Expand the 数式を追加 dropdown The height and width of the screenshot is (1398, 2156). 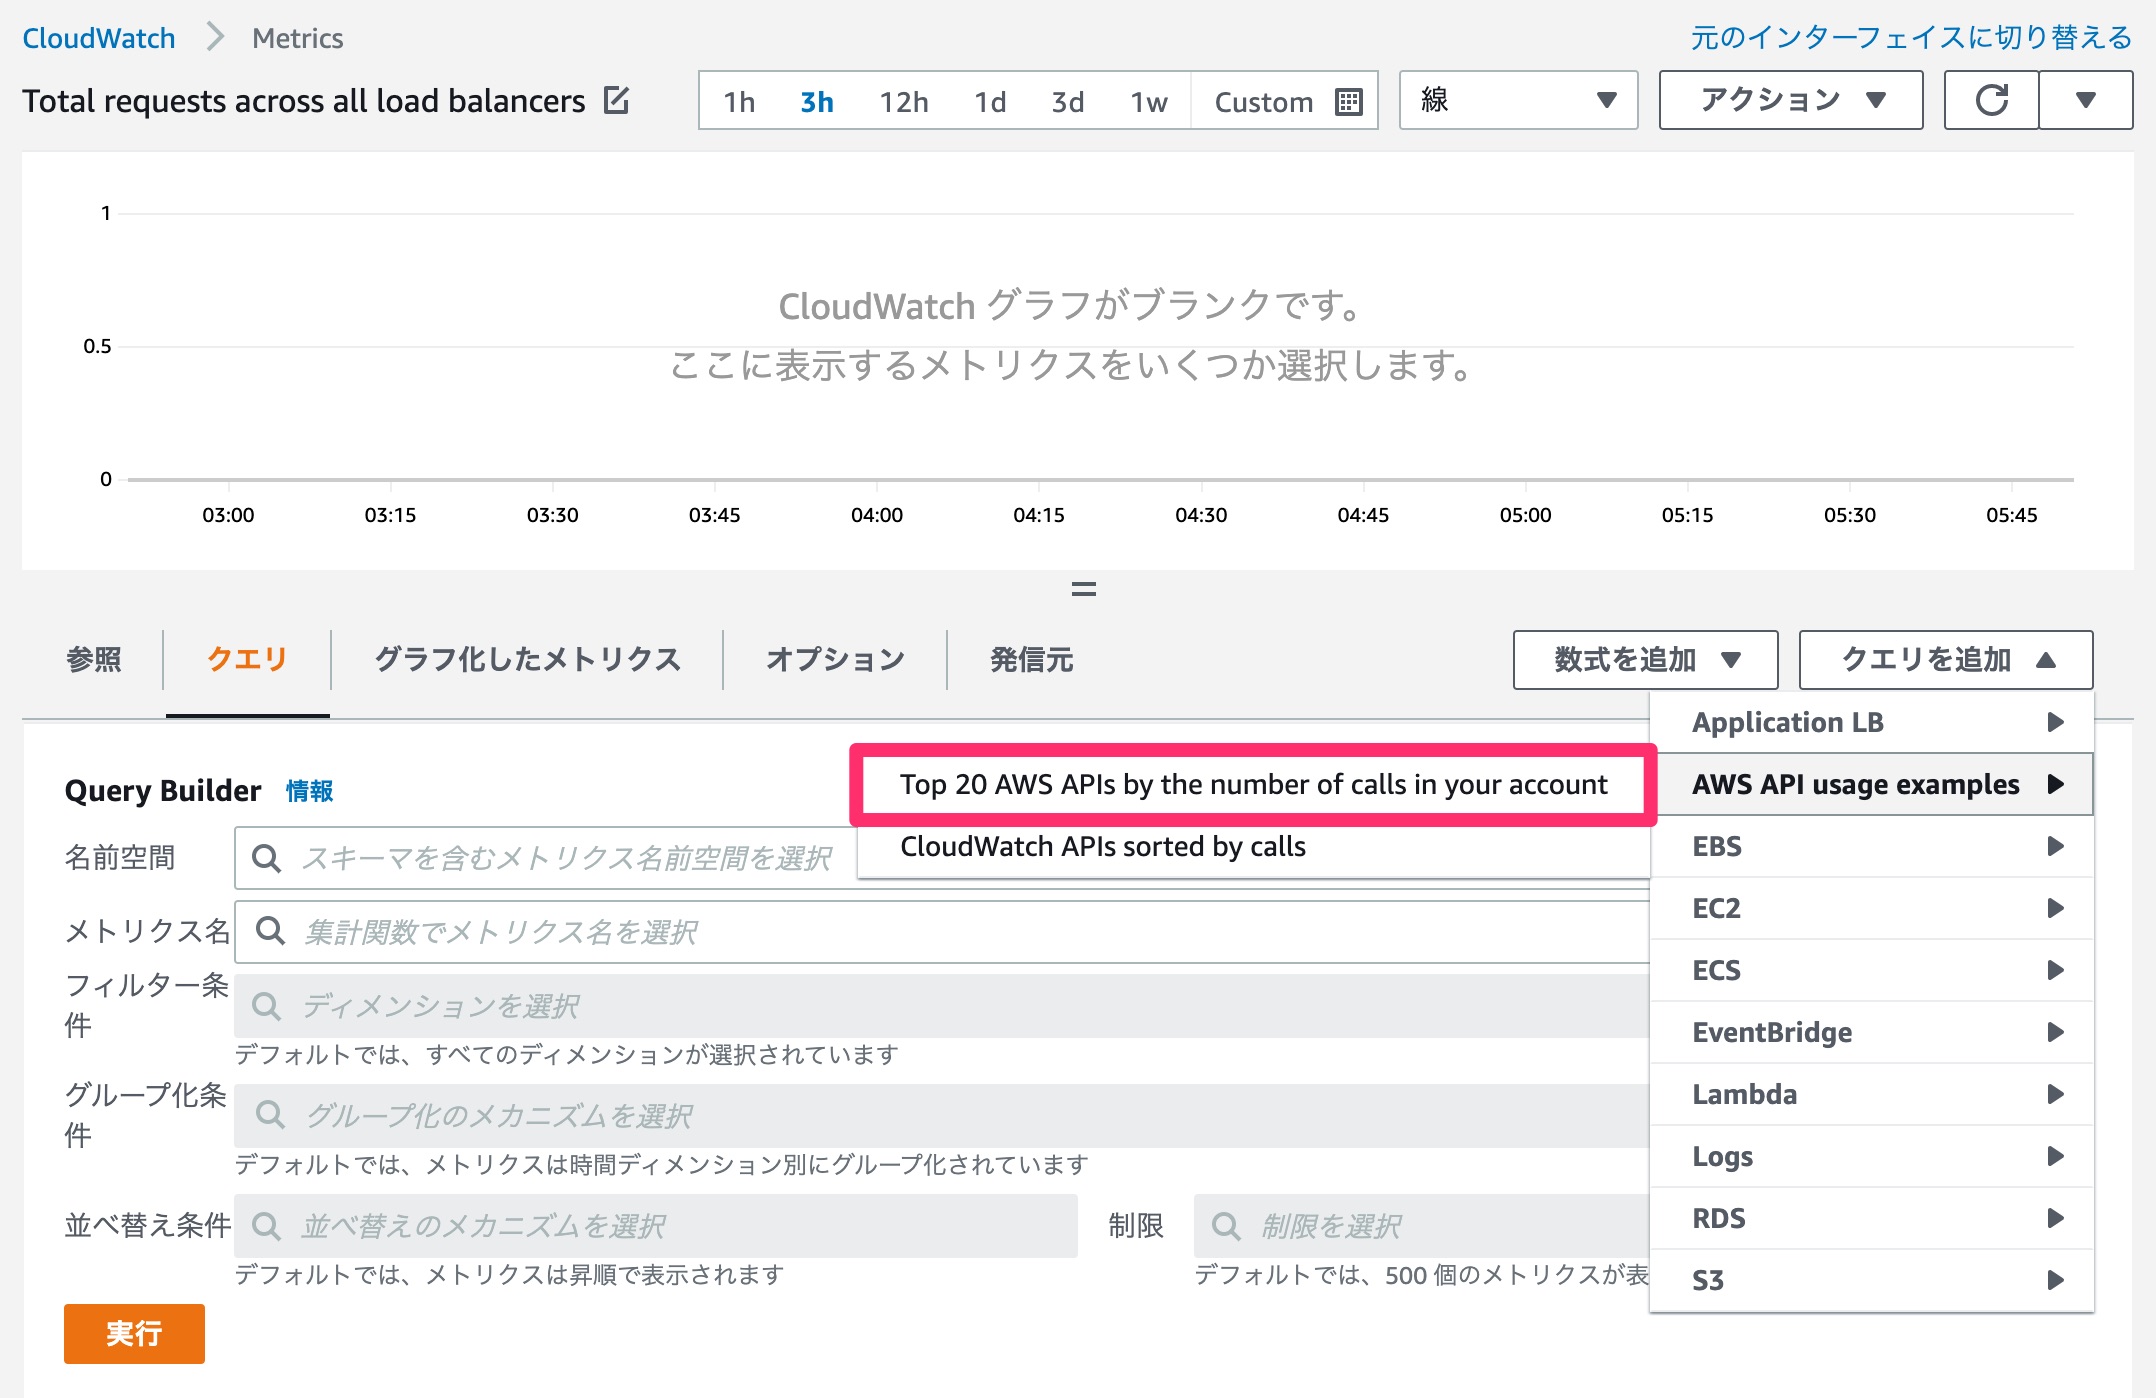coord(1646,660)
